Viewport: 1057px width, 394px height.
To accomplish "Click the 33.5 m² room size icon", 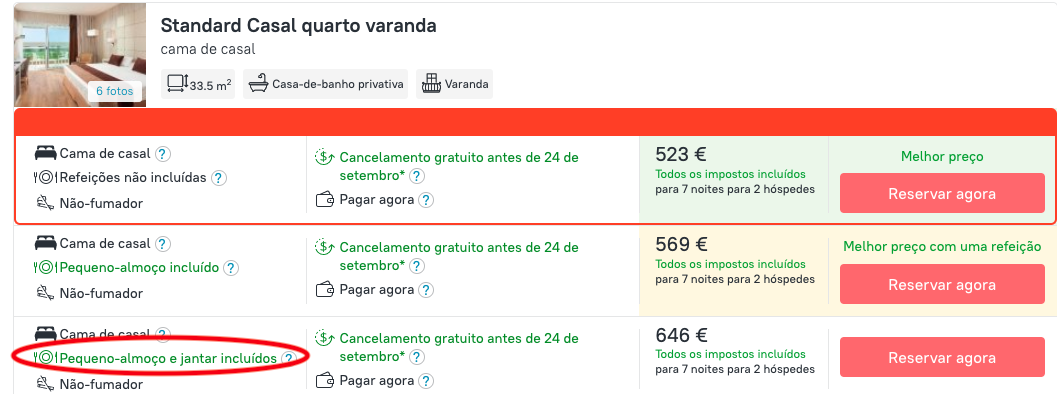I will click(x=177, y=84).
